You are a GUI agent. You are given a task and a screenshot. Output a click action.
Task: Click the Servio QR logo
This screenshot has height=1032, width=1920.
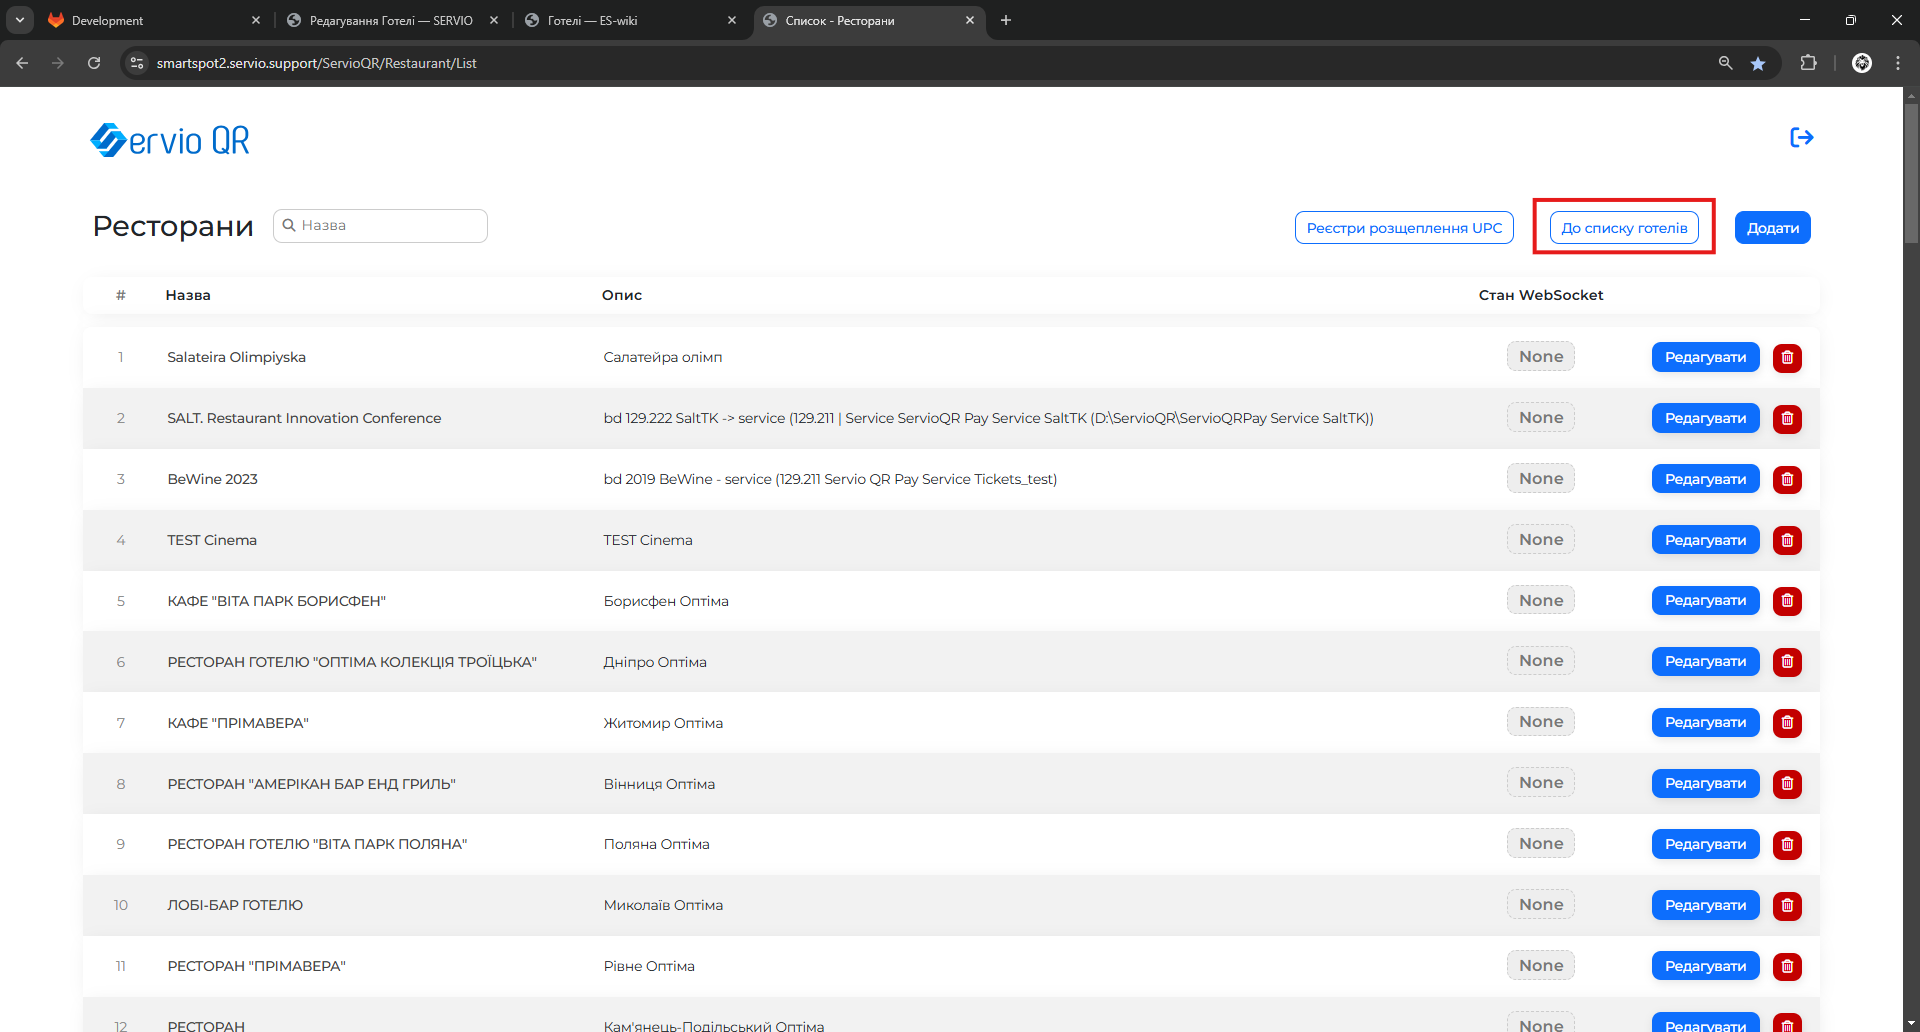pos(170,141)
